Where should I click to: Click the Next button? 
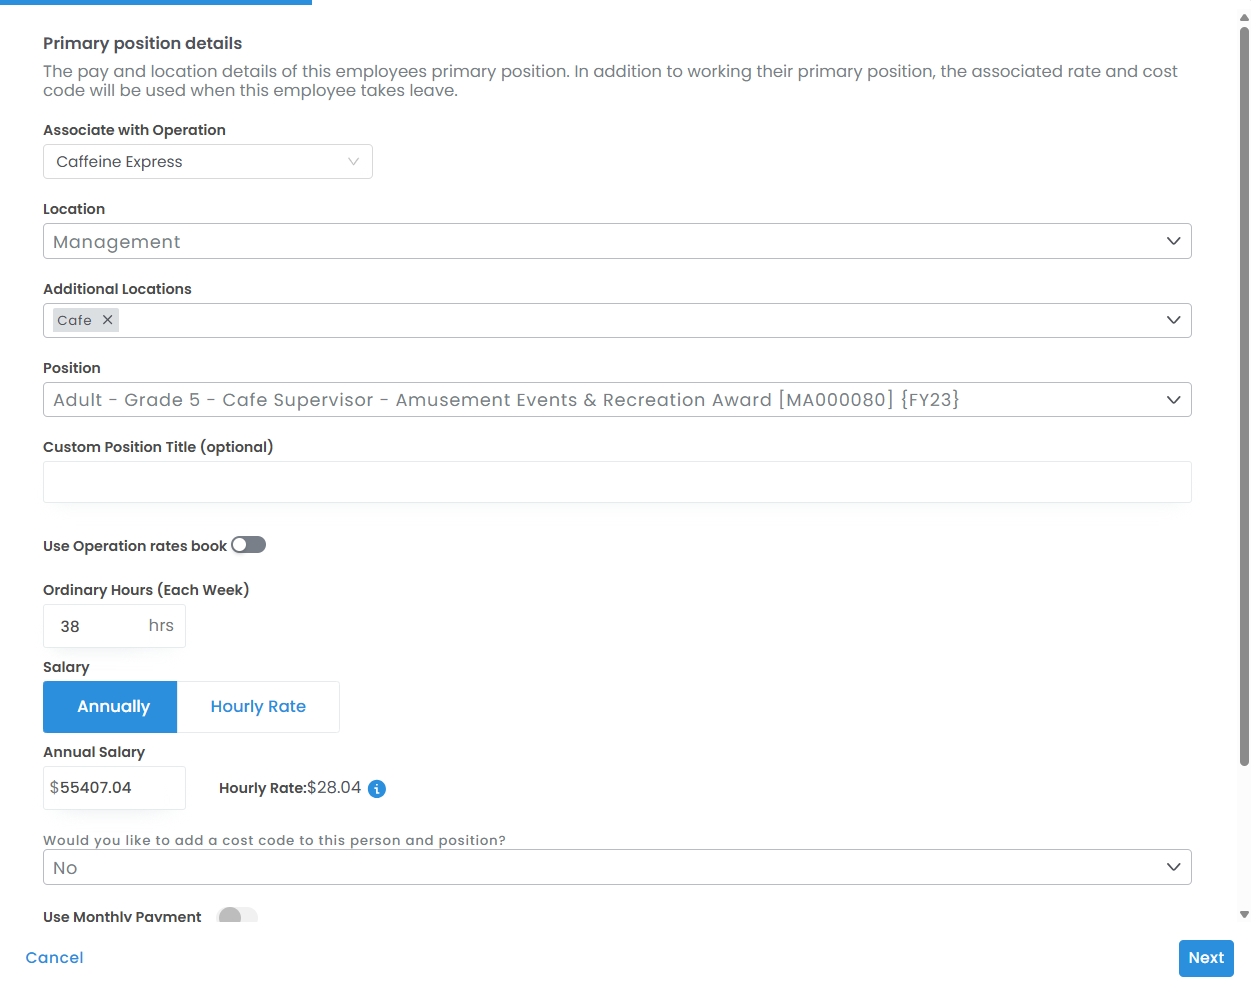tap(1205, 958)
